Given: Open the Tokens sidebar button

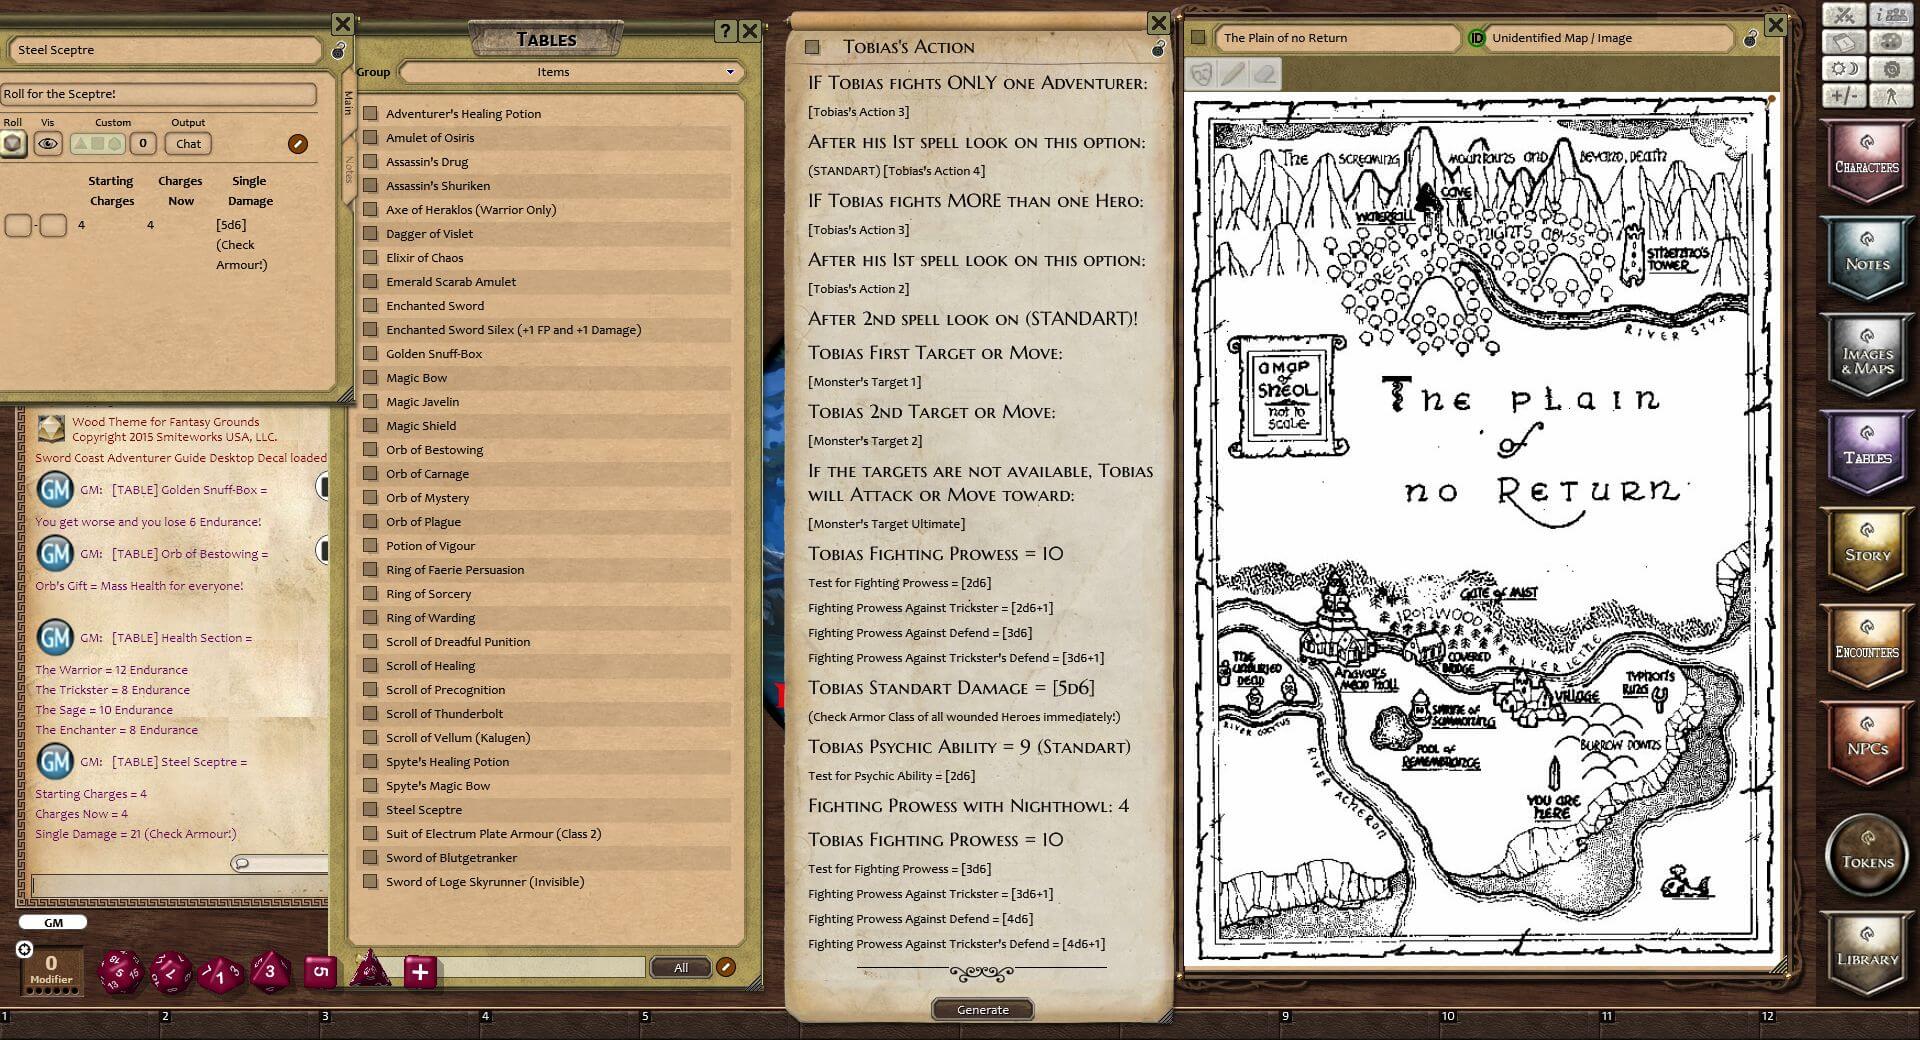Looking at the screenshot, I should pos(1866,856).
